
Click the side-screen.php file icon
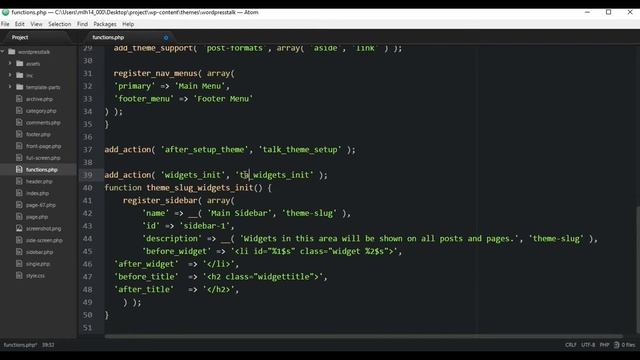19,240
